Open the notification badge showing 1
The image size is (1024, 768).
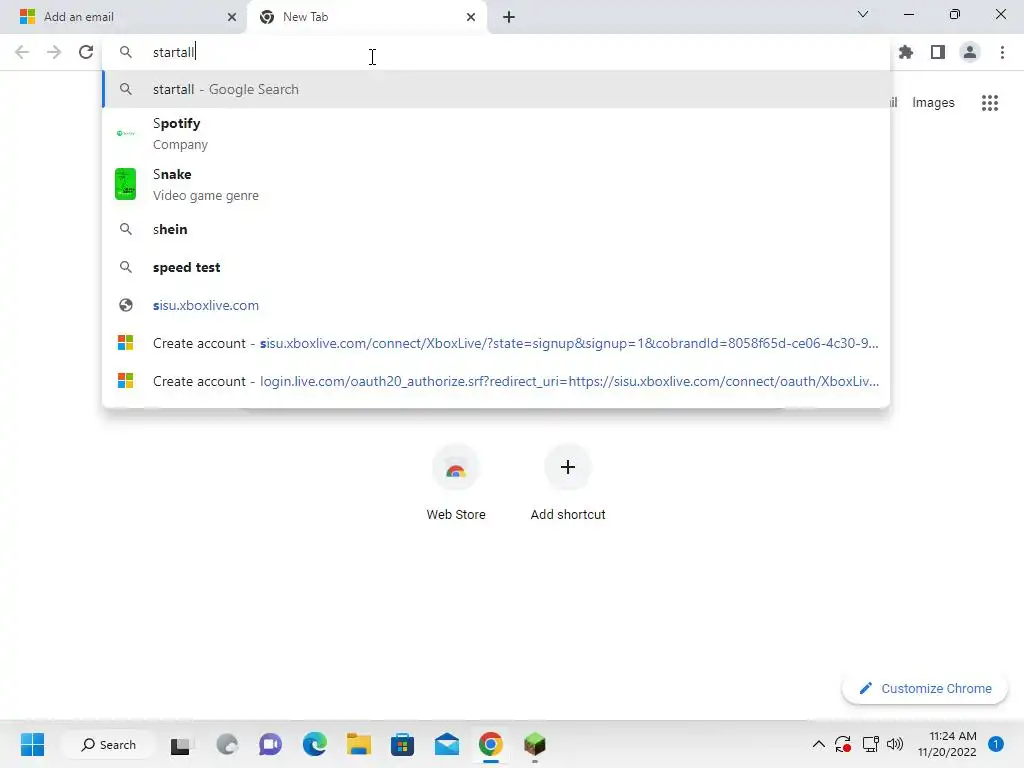pos(996,744)
